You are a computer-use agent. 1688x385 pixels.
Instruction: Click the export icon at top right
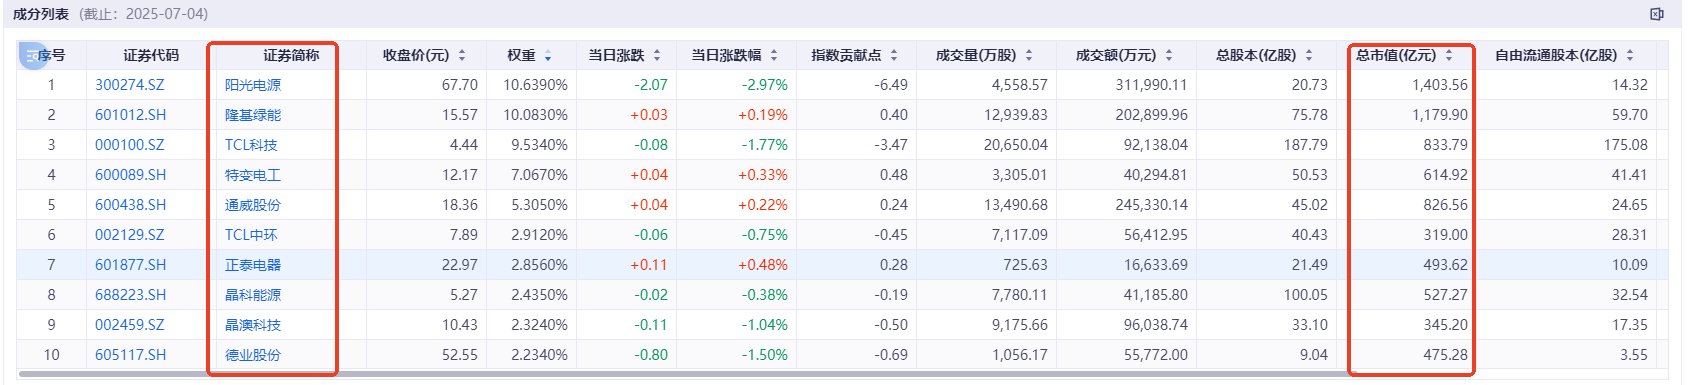point(1657,14)
